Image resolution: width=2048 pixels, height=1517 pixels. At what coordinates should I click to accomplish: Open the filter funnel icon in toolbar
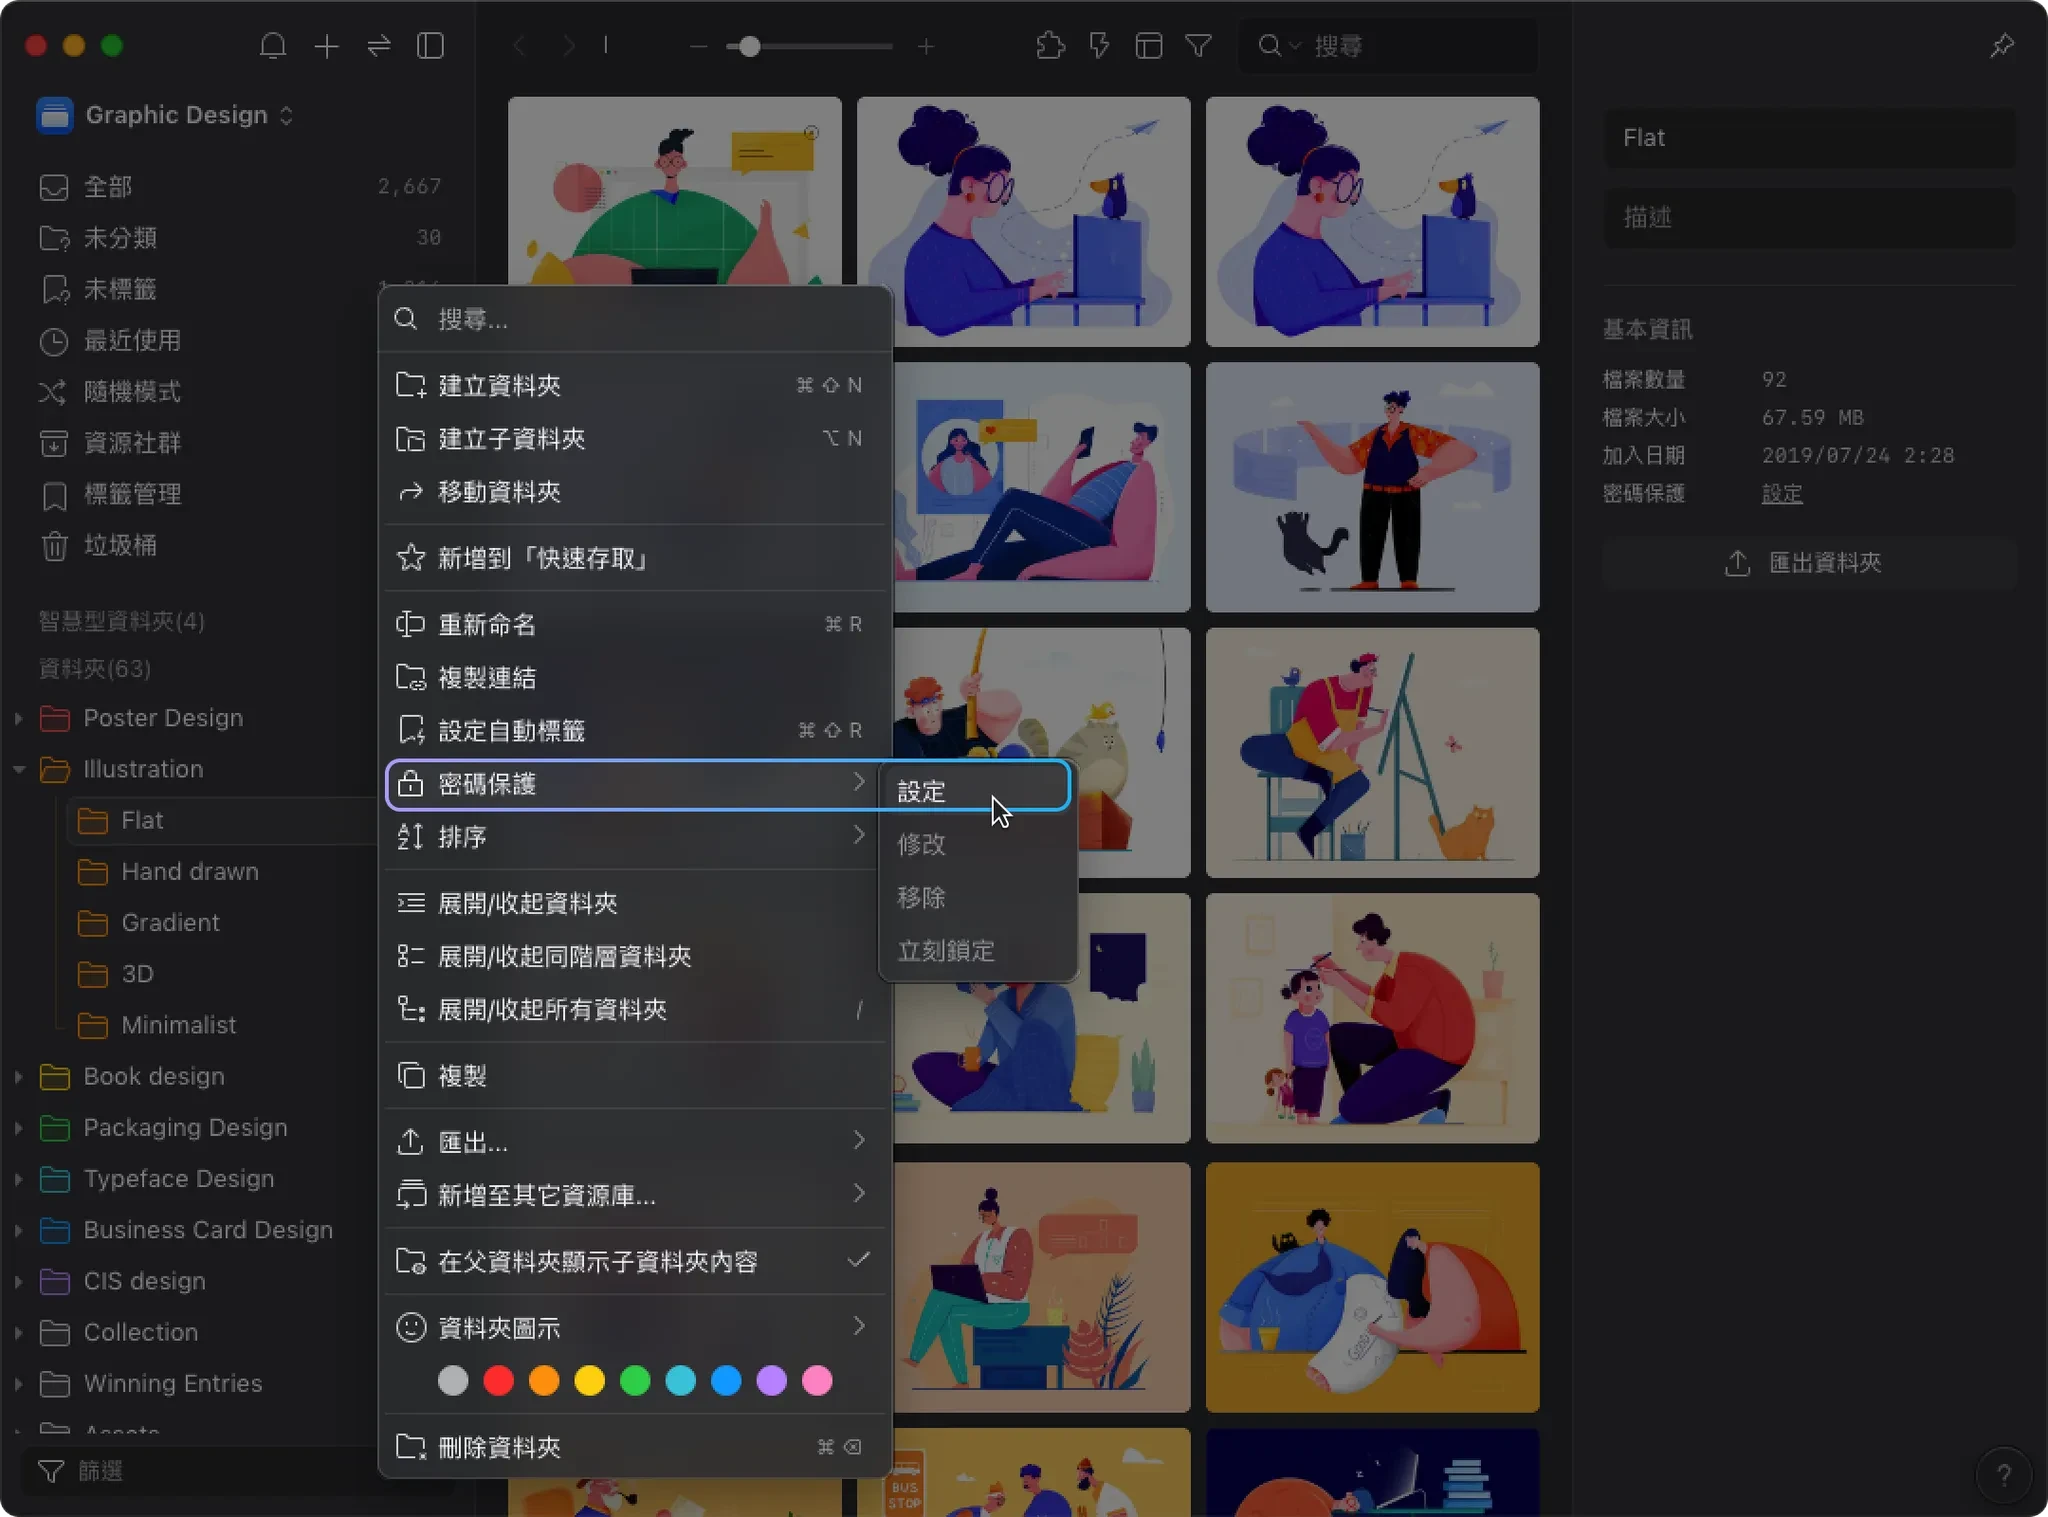click(1198, 46)
